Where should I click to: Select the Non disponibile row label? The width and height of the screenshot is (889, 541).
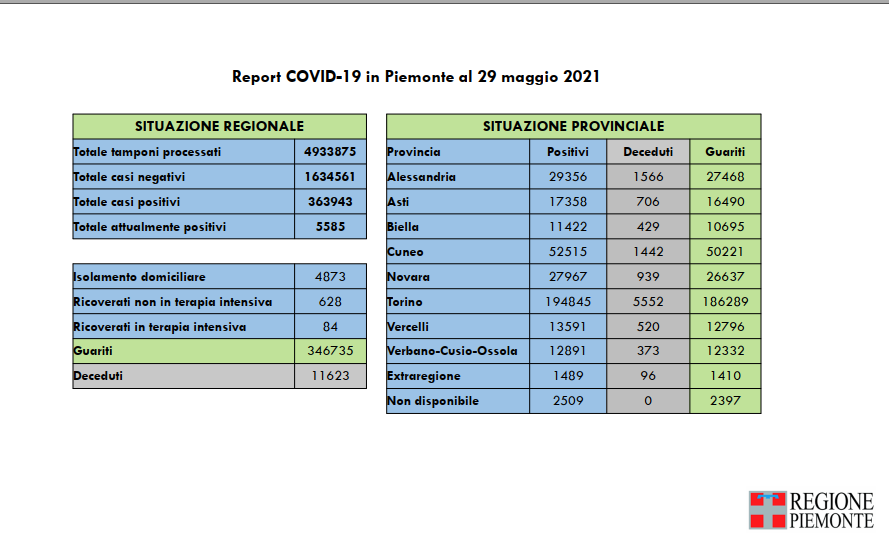click(433, 402)
